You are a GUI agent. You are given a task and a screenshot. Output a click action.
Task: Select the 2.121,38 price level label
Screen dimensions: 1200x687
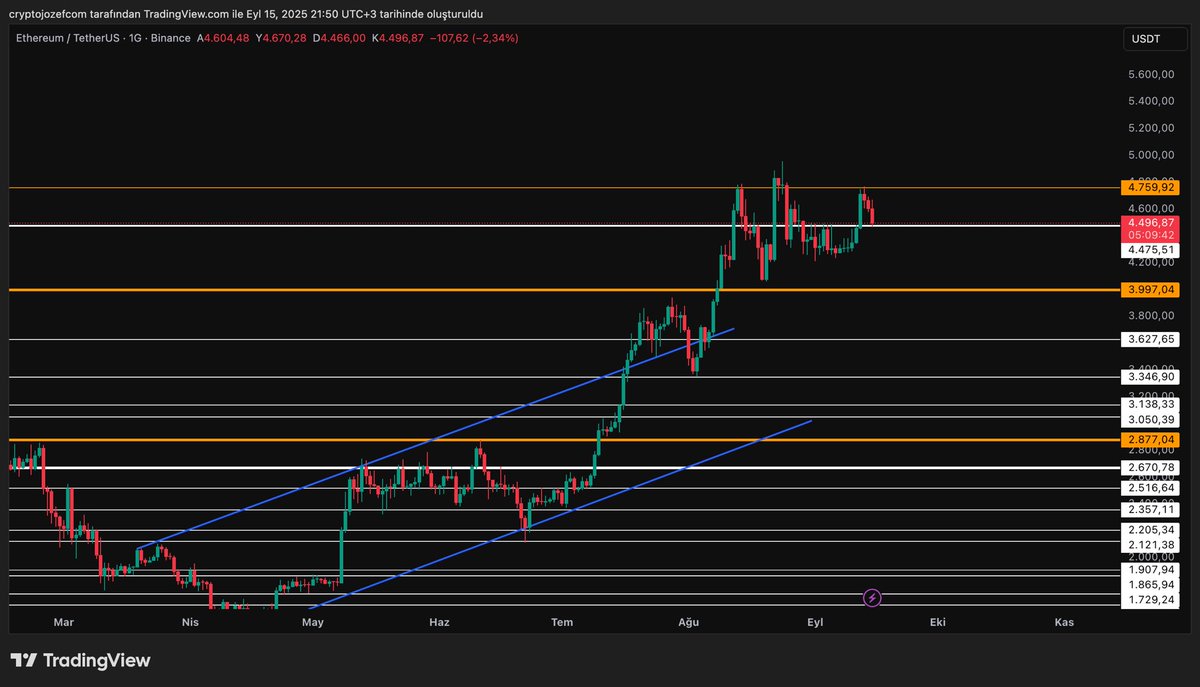tap(1150, 544)
